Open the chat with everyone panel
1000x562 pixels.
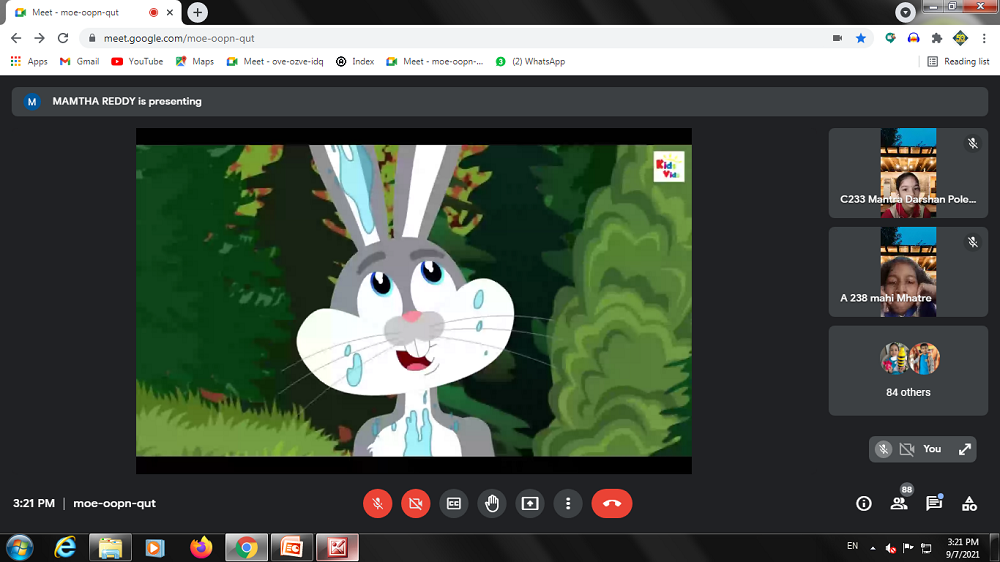click(x=934, y=504)
